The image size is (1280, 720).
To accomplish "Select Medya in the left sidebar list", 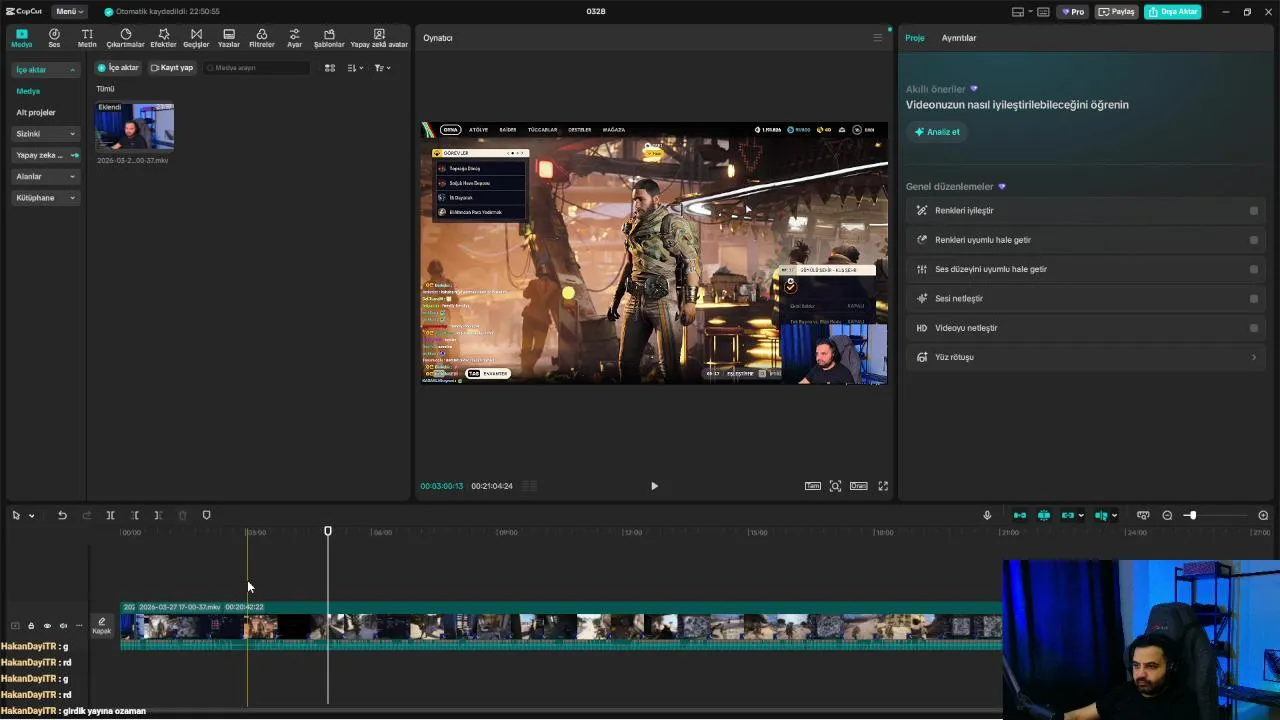I will pos(28,91).
